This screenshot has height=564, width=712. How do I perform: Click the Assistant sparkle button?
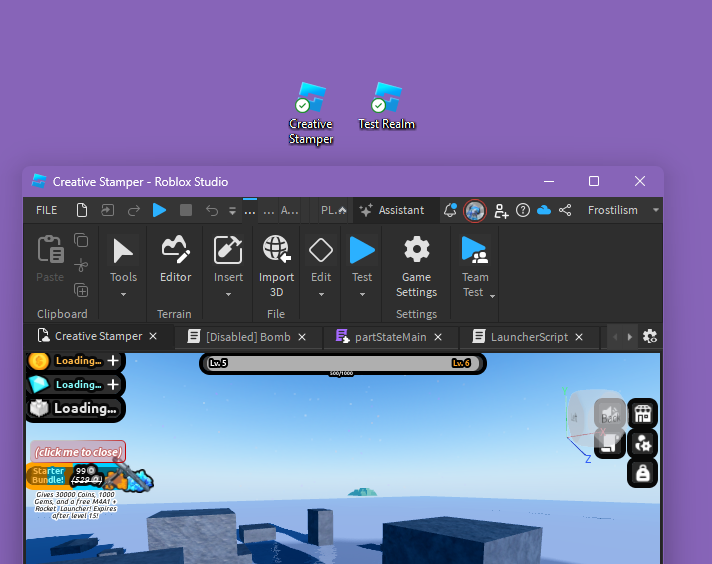(x=391, y=210)
